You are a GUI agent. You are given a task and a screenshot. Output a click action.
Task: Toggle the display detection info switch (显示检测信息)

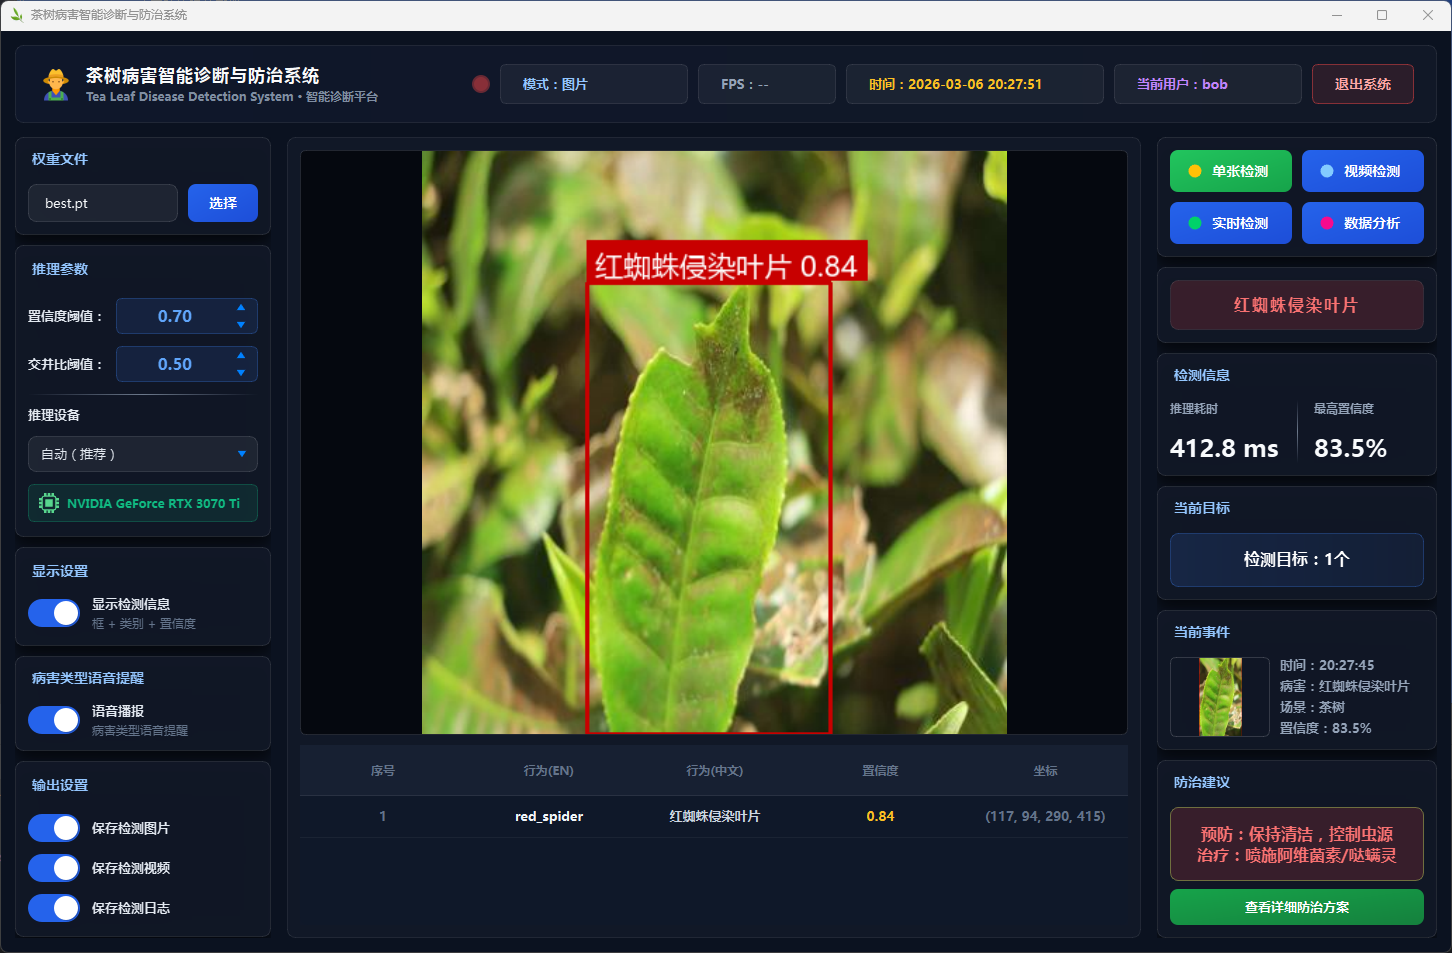tap(54, 613)
